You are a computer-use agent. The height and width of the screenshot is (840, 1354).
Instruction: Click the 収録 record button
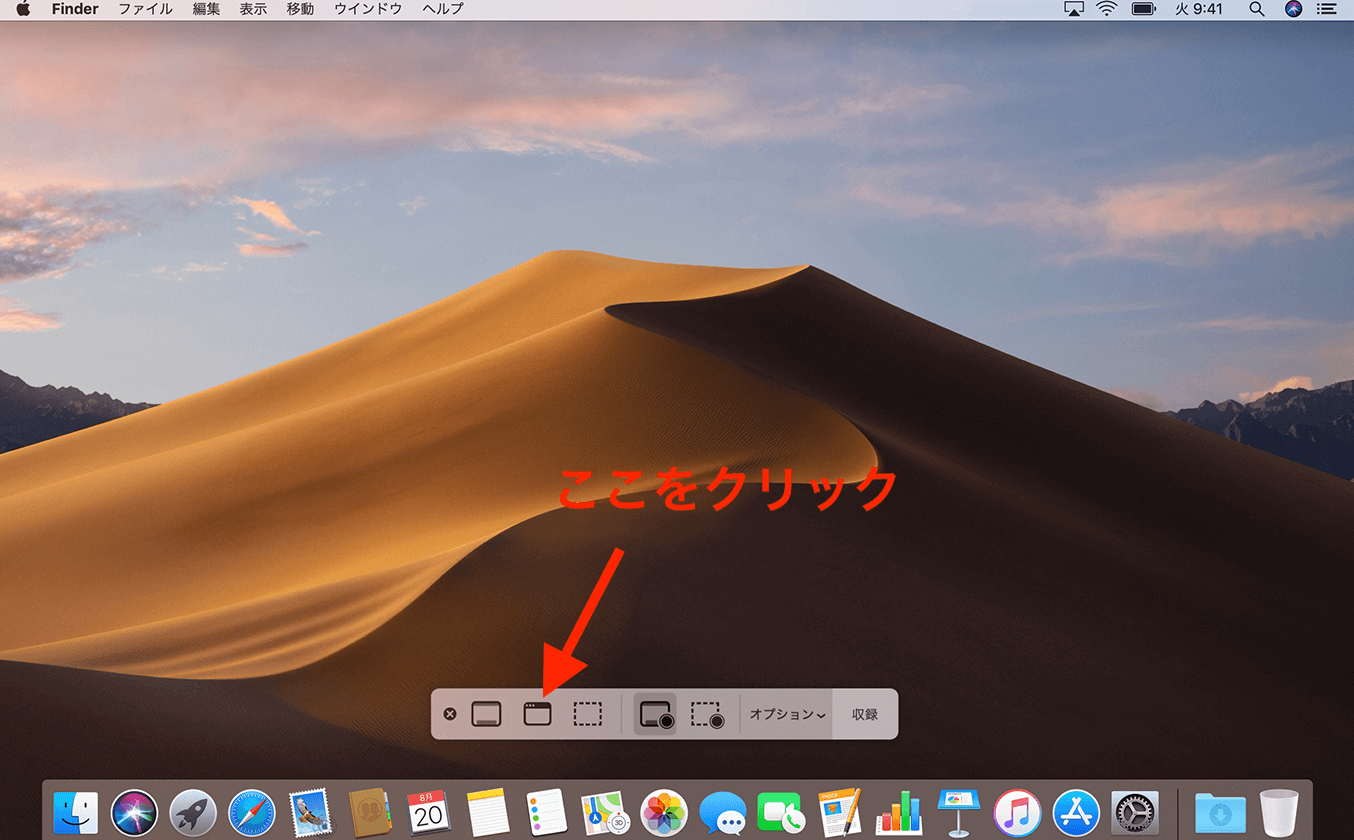pos(865,714)
